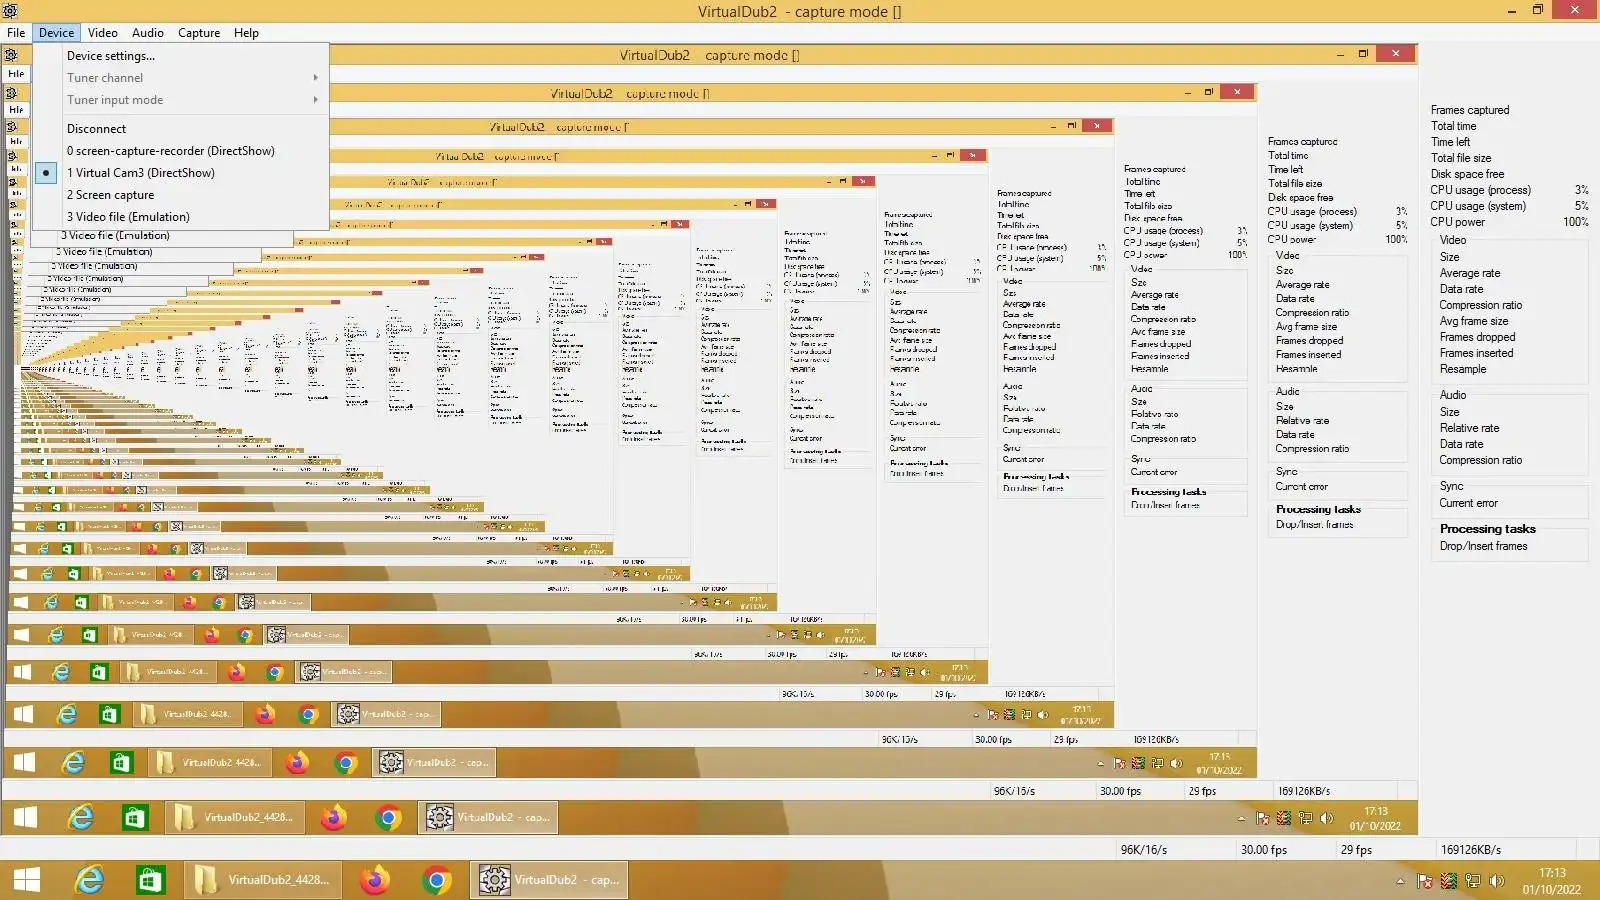Click 'Frames captured' in the rightmost info panel
Screen dimensions: 1600x900
(1470, 110)
